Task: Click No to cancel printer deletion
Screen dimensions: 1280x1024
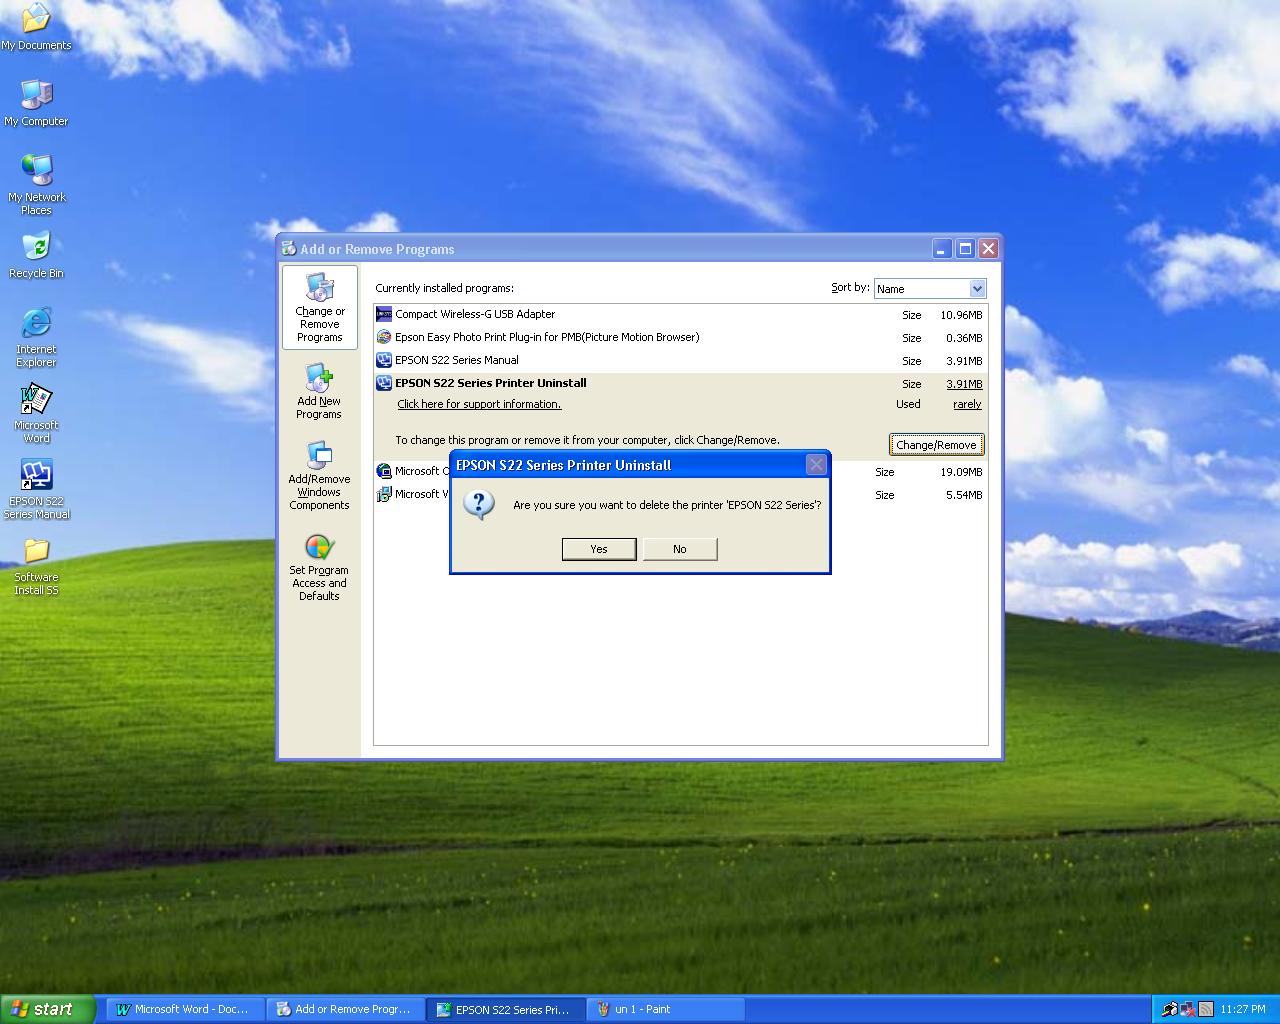Action: (x=680, y=549)
